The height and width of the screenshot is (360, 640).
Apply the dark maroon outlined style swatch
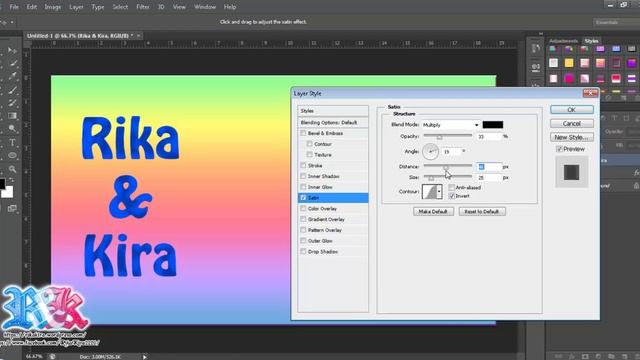pos(616,63)
